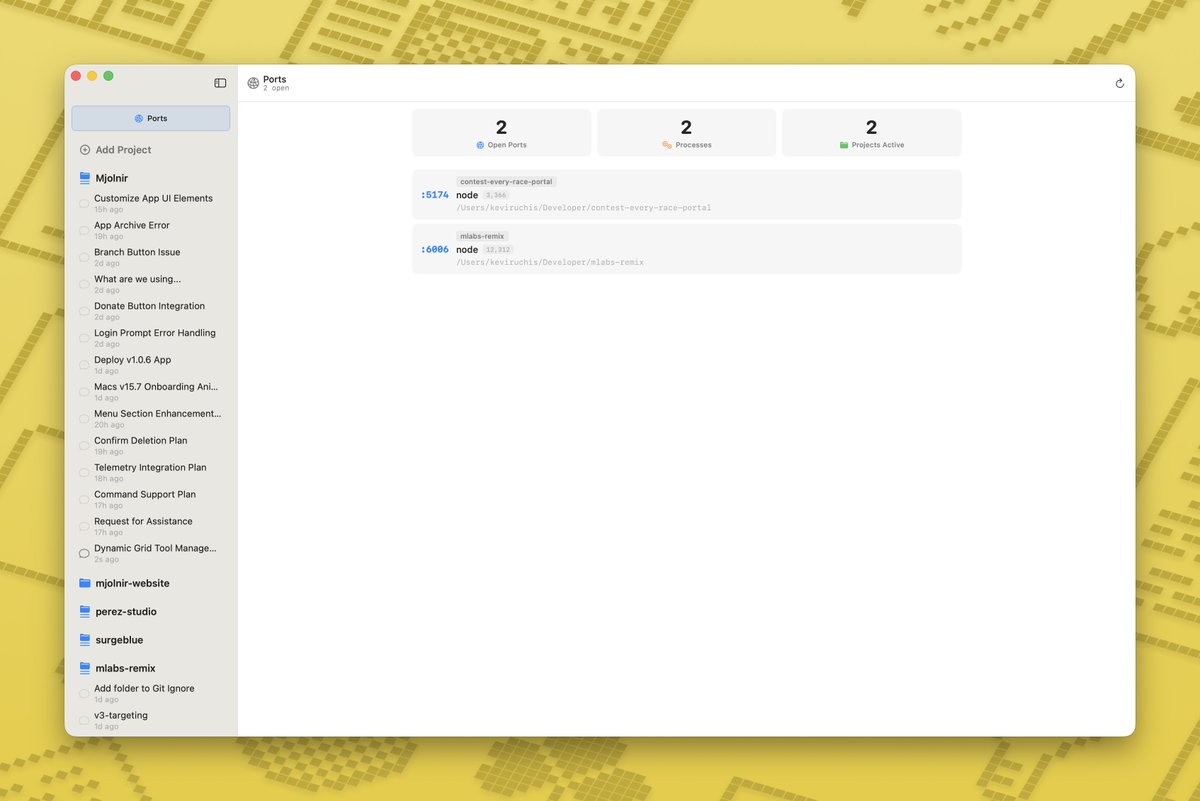Click chat bubble icon beside Telemetry Integration Plan
Screen dimensions: 1200x801
[x=84, y=474]
